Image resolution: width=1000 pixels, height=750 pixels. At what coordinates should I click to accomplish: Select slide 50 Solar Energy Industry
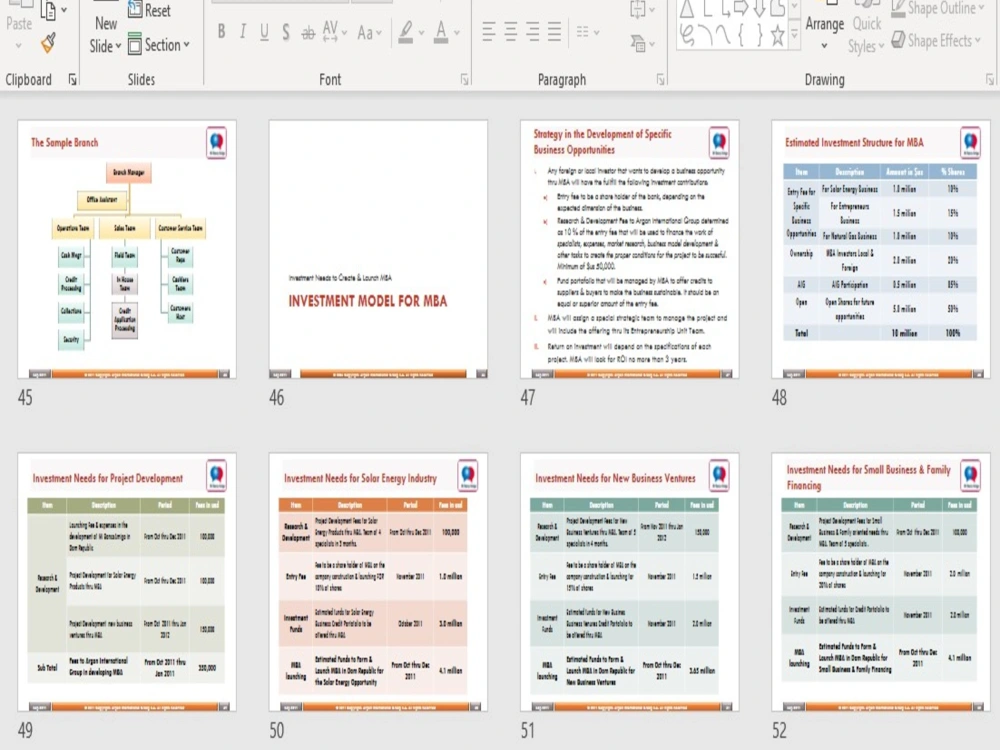(x=378, y=582)
